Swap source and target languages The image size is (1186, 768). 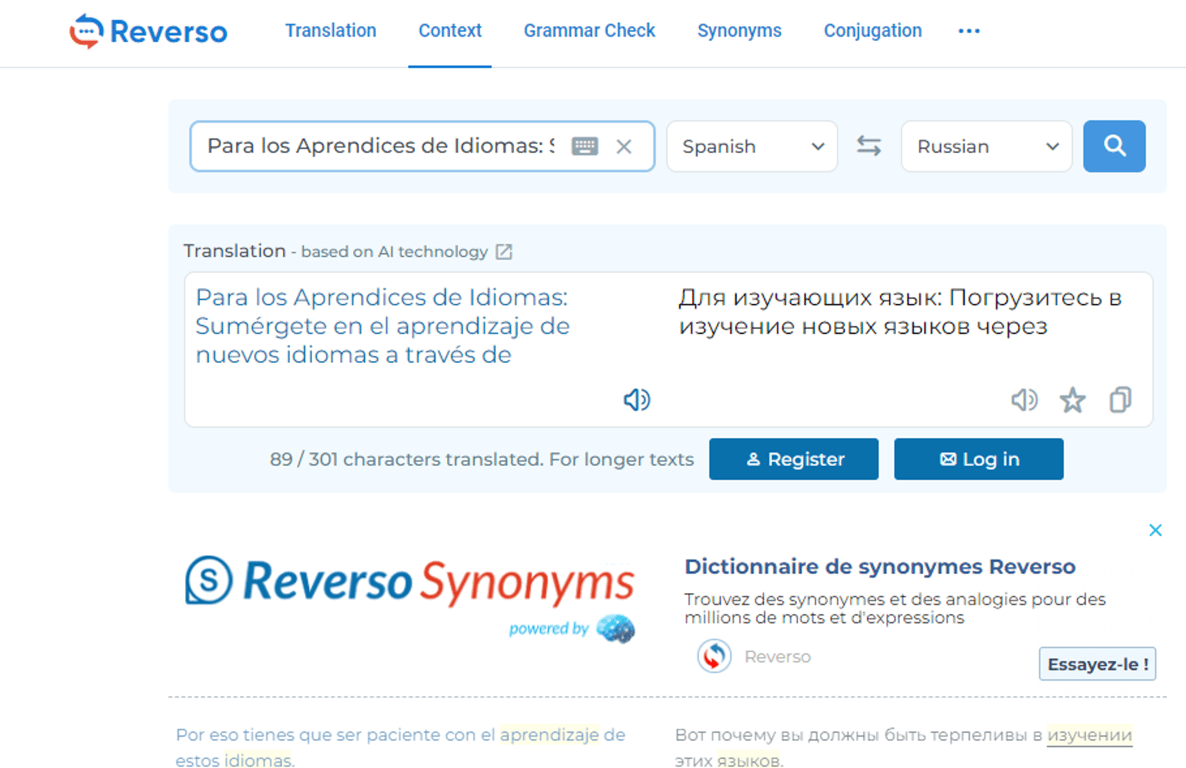(869, 145)
